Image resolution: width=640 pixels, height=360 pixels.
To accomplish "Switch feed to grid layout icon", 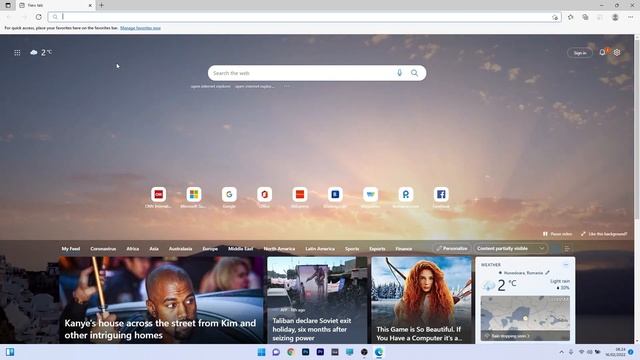I will coord(556,249).
